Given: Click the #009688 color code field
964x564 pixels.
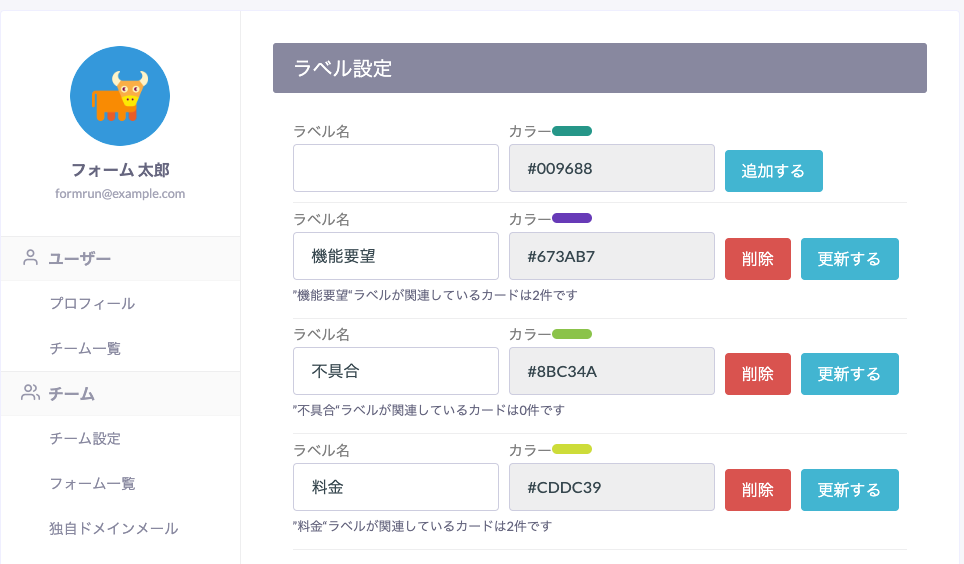Looking at the screenshot, I should 611,168.
